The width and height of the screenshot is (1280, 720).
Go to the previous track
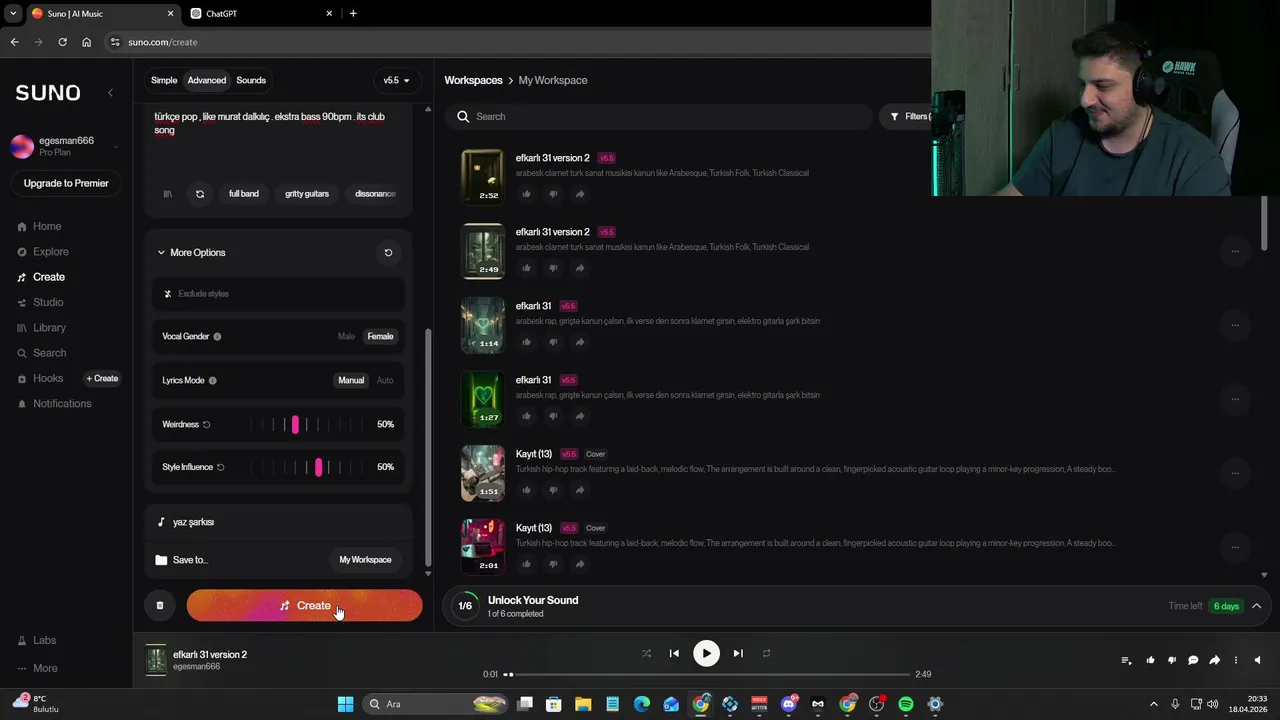674,653
